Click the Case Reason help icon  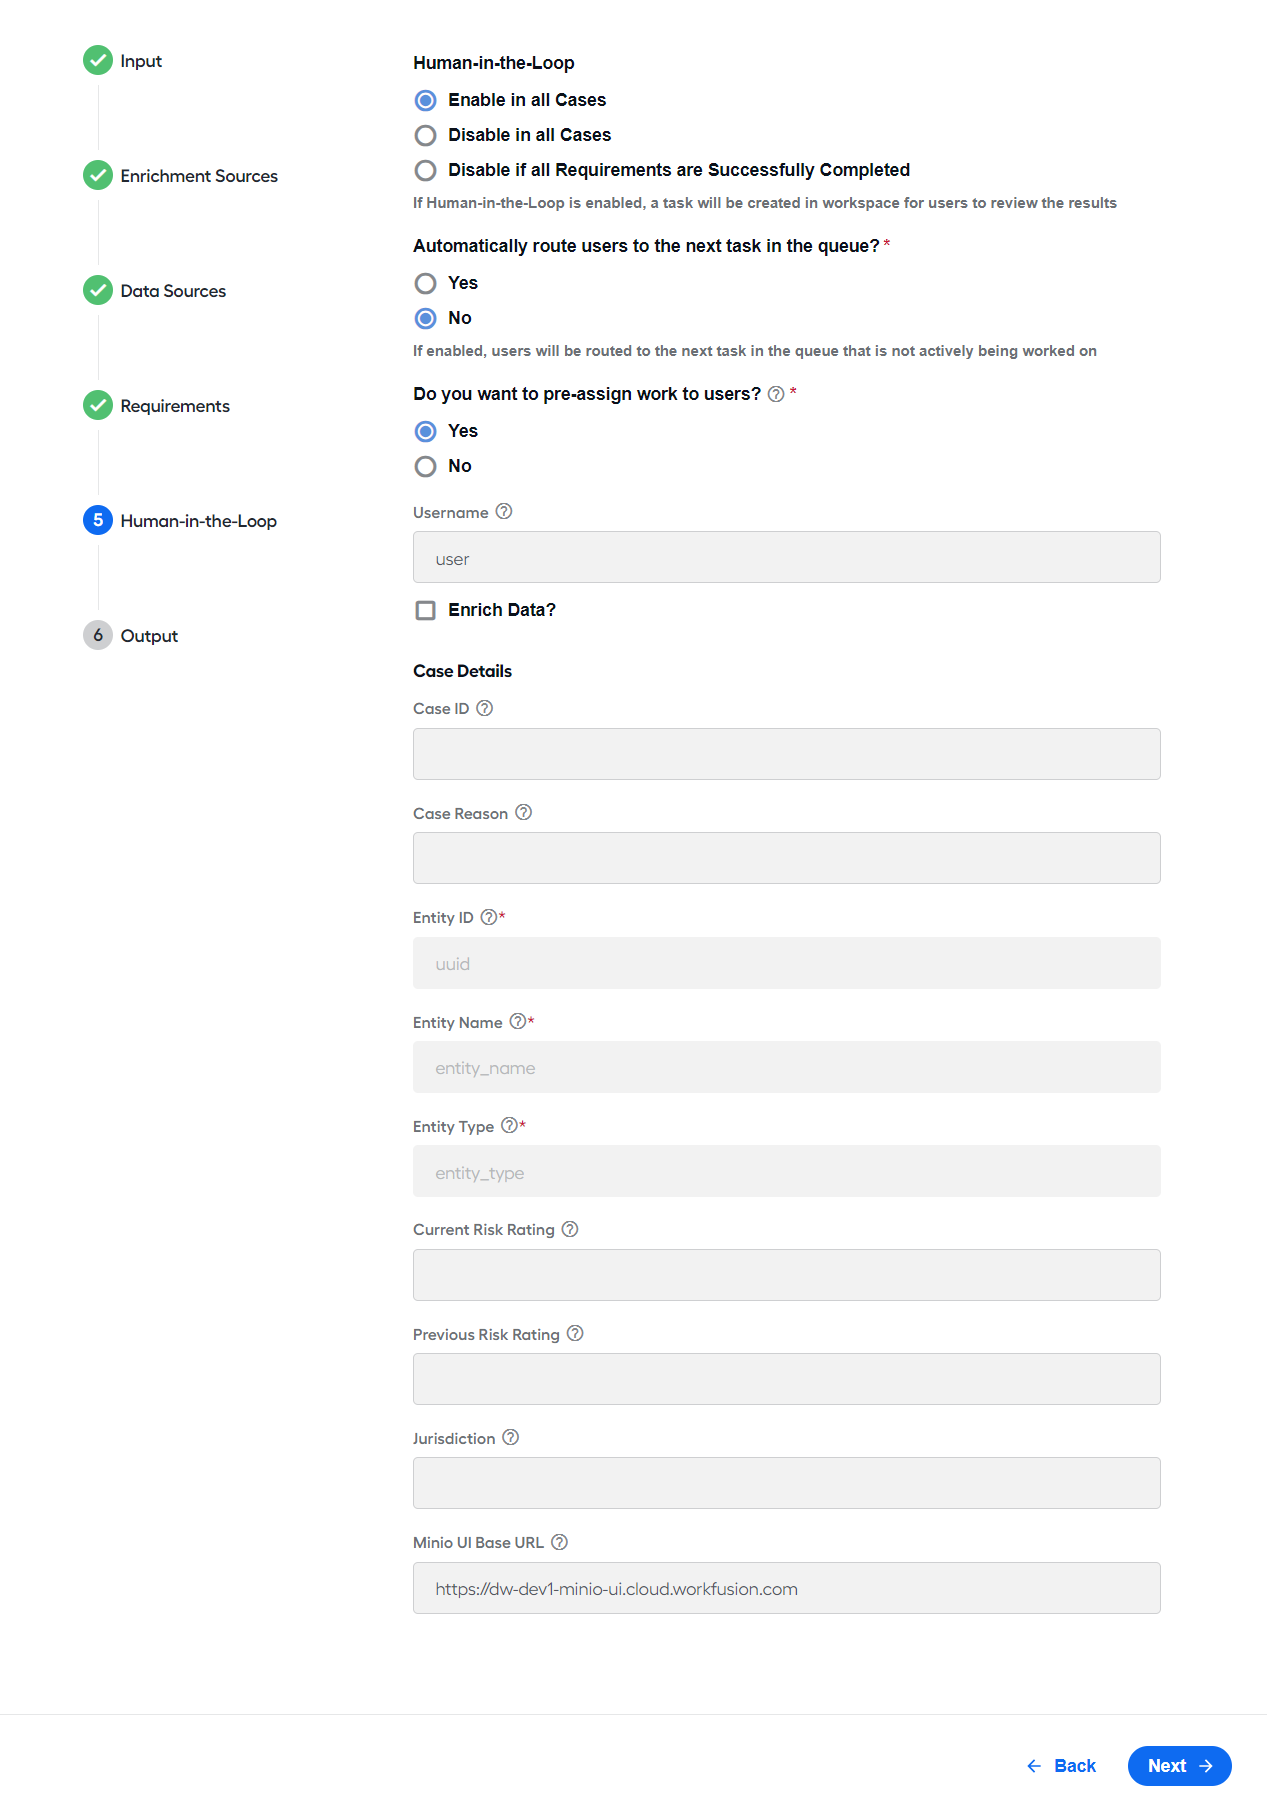point(524,812)
